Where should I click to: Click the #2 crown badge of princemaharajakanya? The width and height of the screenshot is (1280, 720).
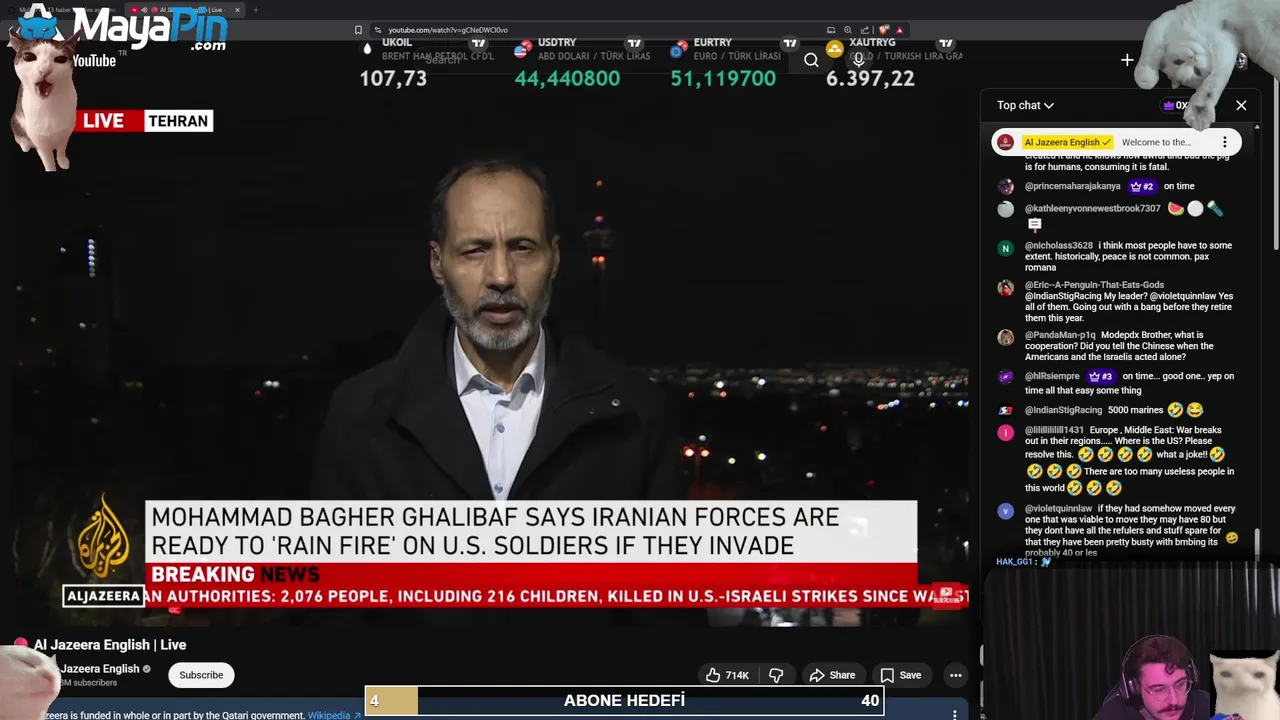click(x=1142, y=186)
